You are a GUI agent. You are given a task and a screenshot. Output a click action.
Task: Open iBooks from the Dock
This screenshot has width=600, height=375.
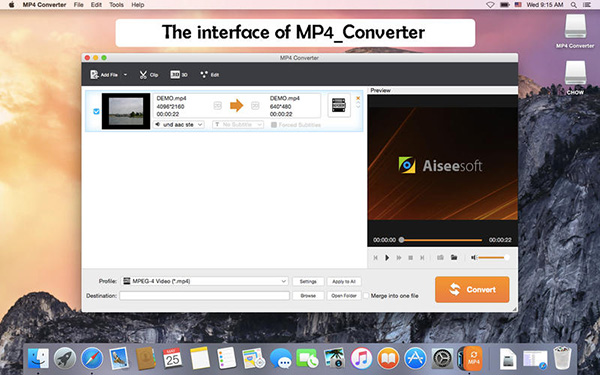click(388, 359)
